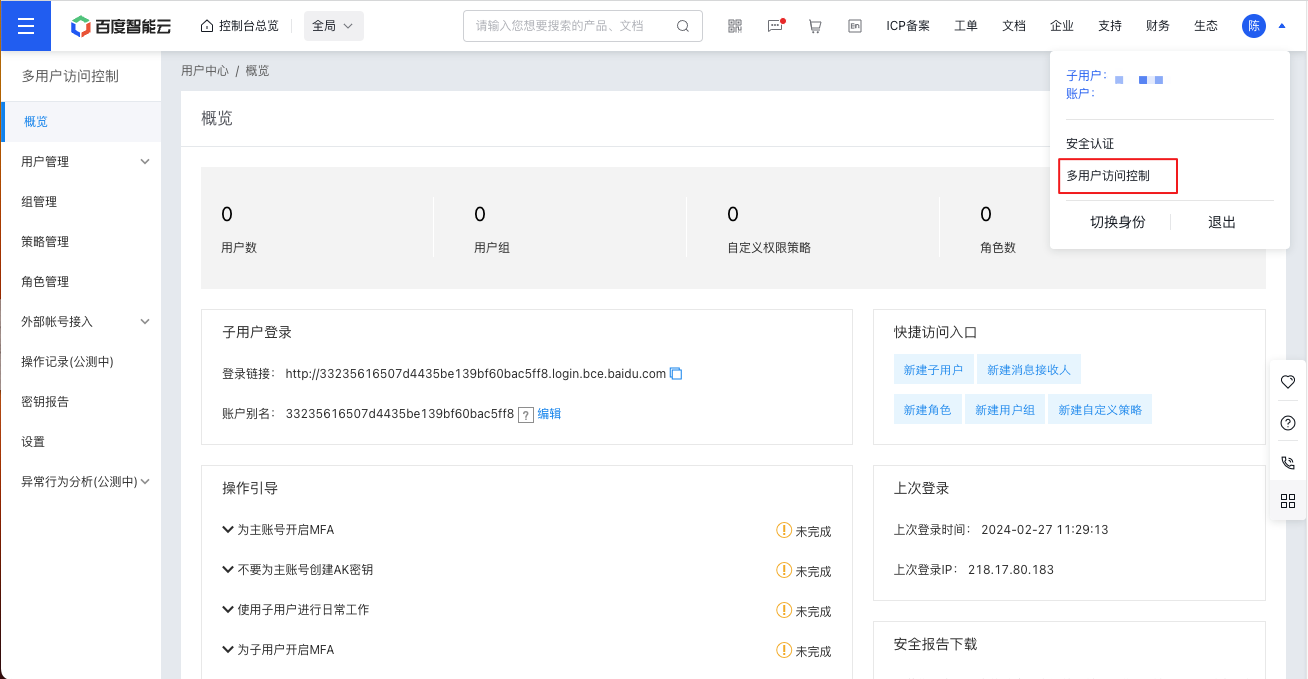Open the hamburger main menu

[26, 26]
